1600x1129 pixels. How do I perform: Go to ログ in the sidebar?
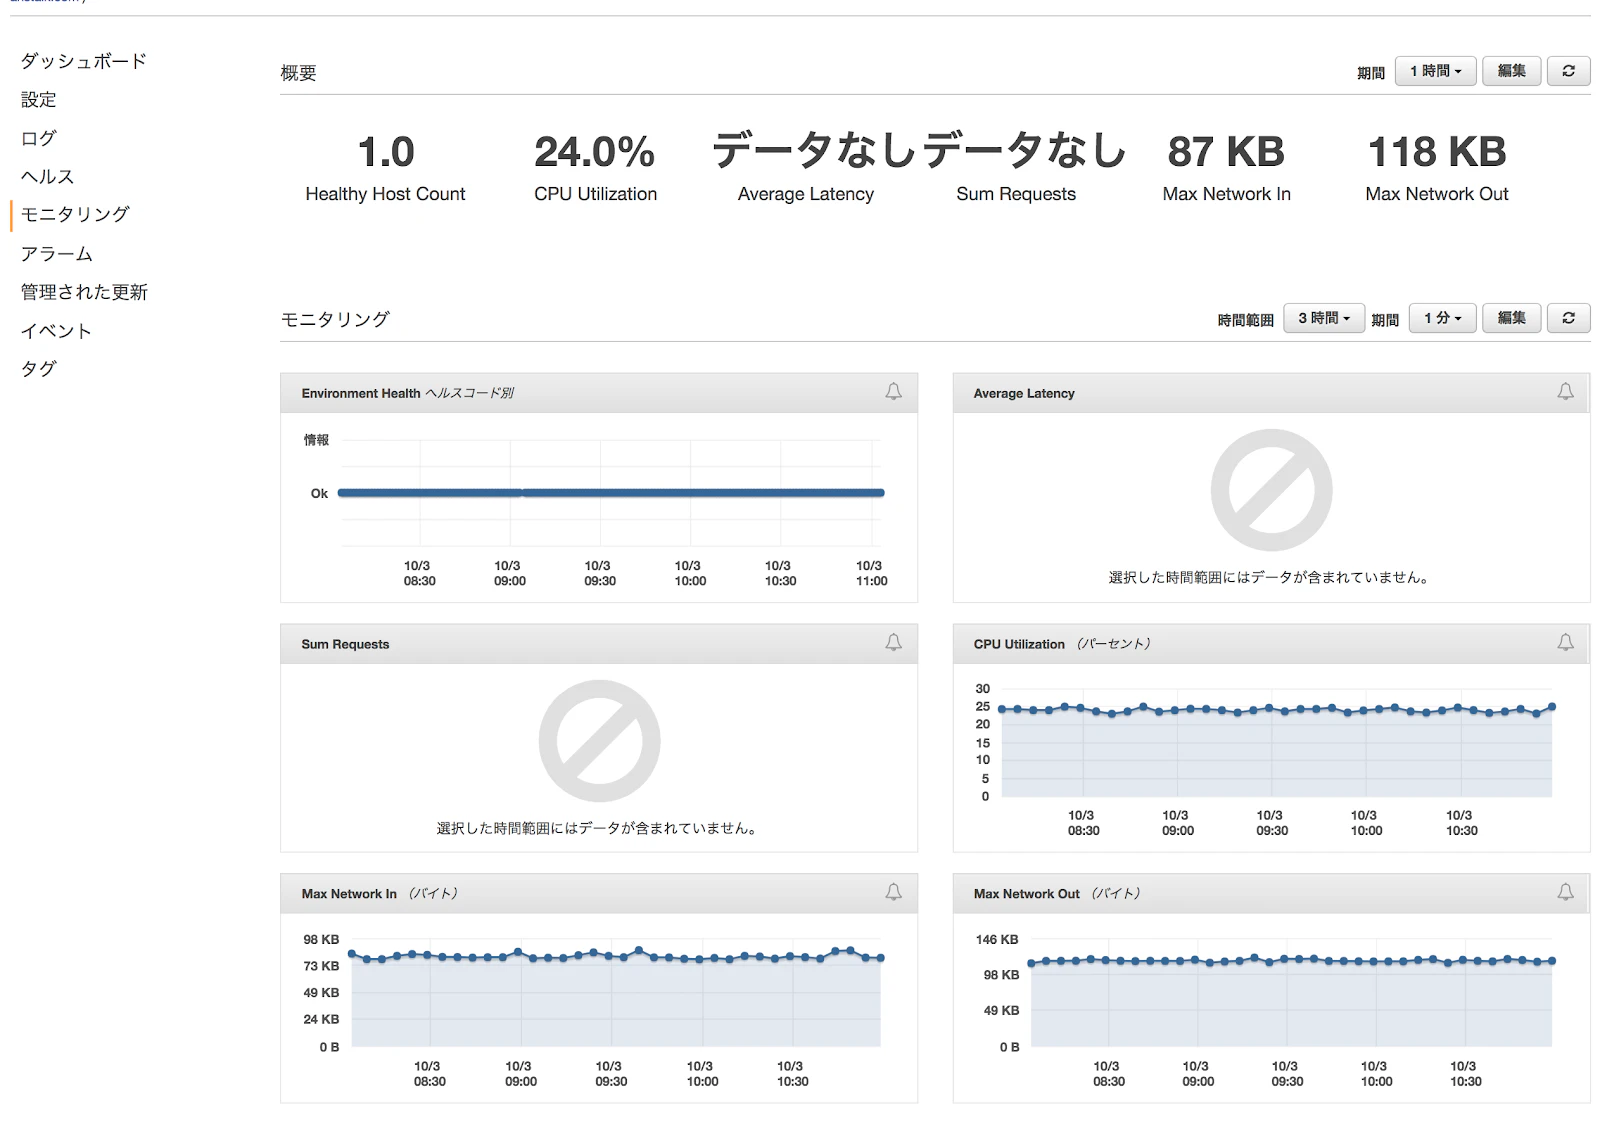[39, 138]
